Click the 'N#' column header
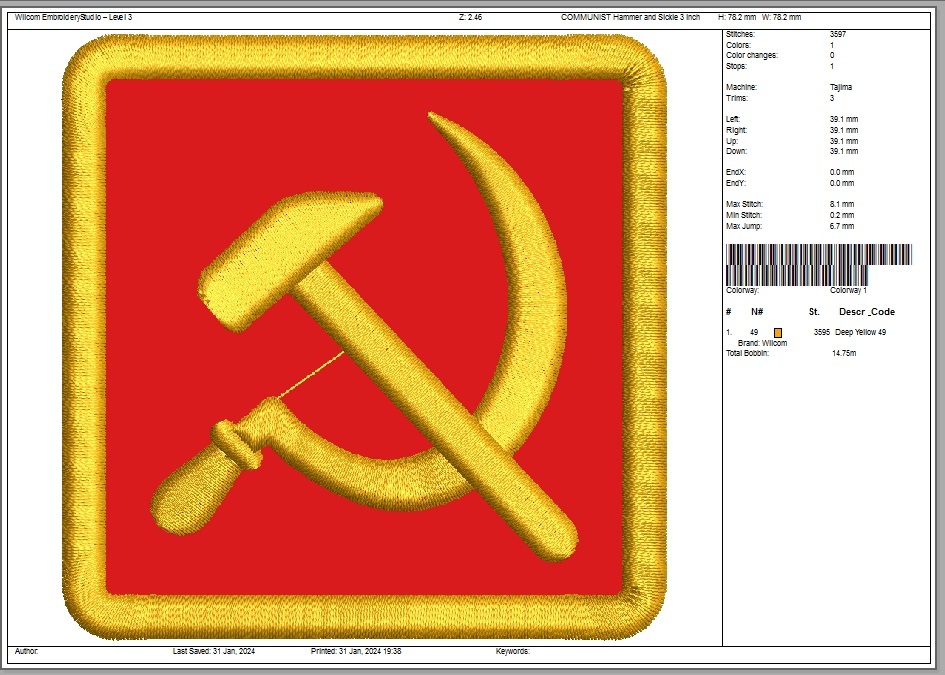Viewport: 945px width, 675px height. [757, 312]
